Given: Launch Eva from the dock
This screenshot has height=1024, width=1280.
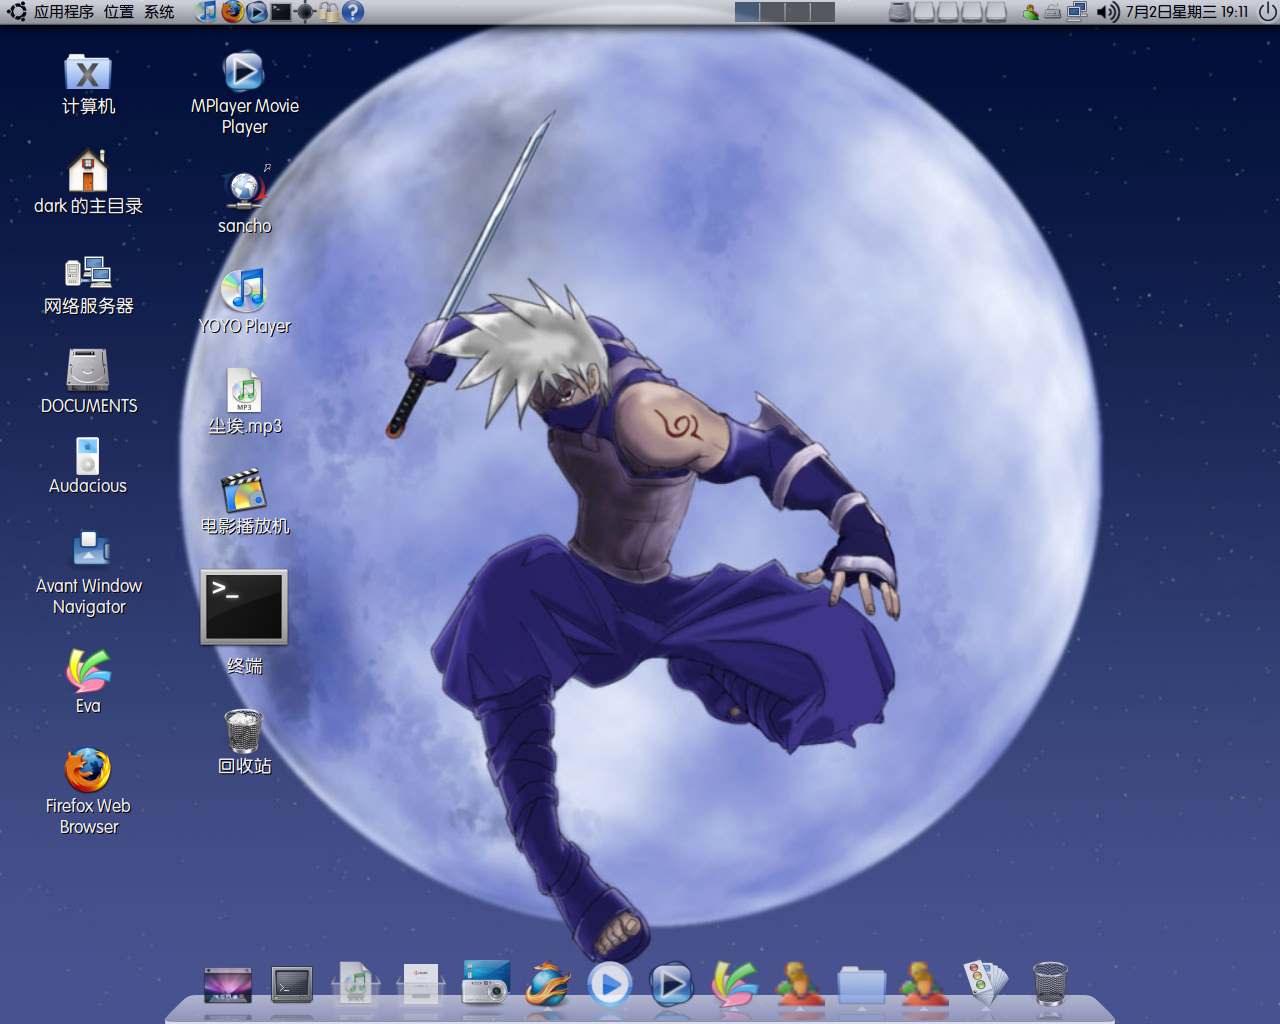Looking at the screenshot, I should pyautogui.click(x=735, y=984).
